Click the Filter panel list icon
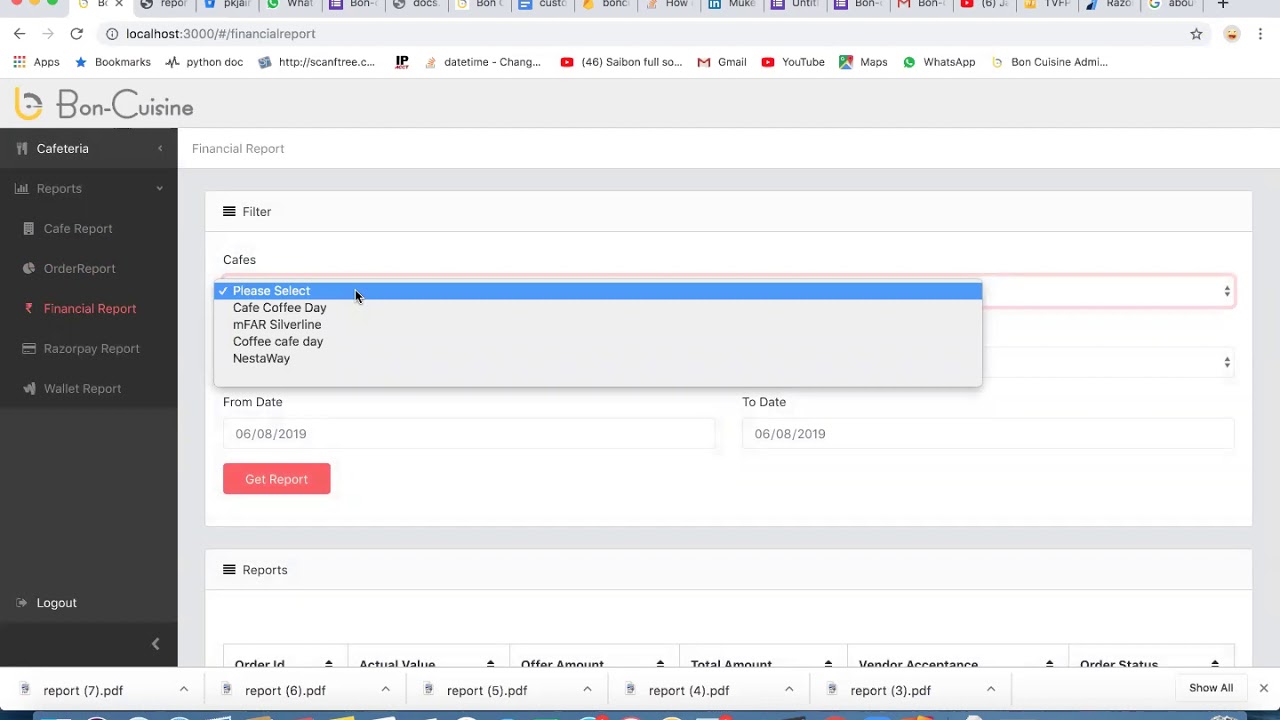 (x=229, y=211)
